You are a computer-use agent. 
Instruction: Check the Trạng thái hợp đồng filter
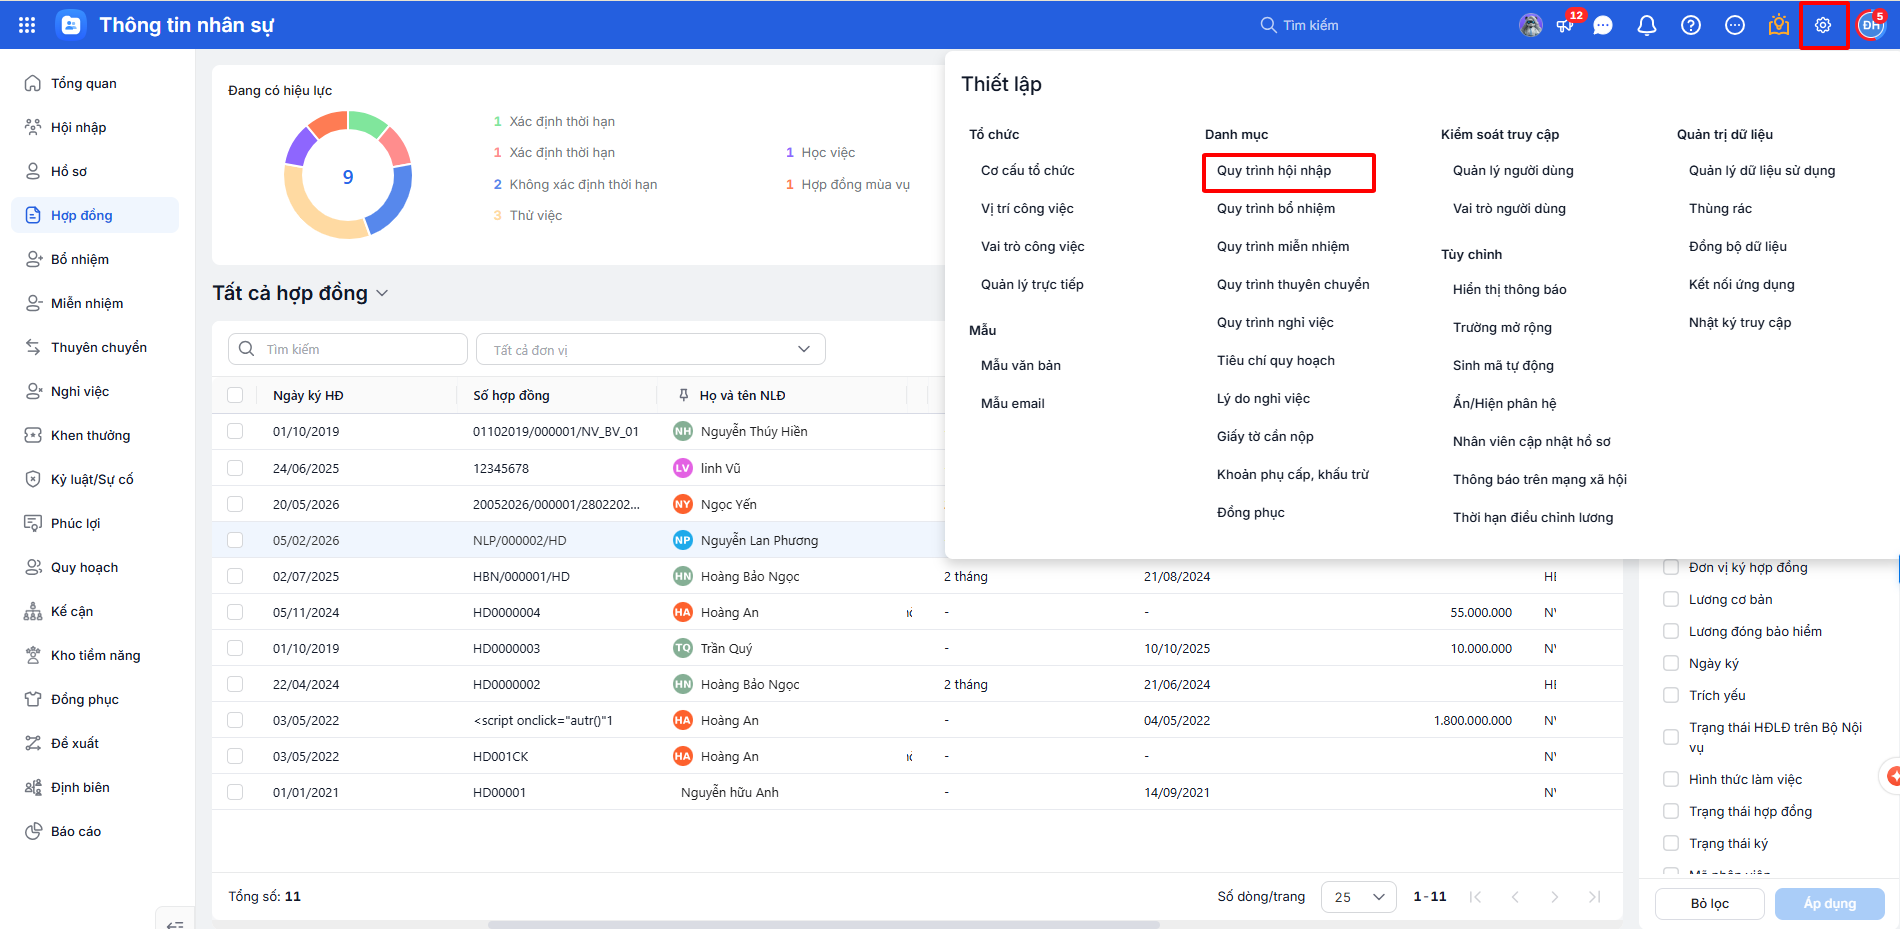[1671, 811]
